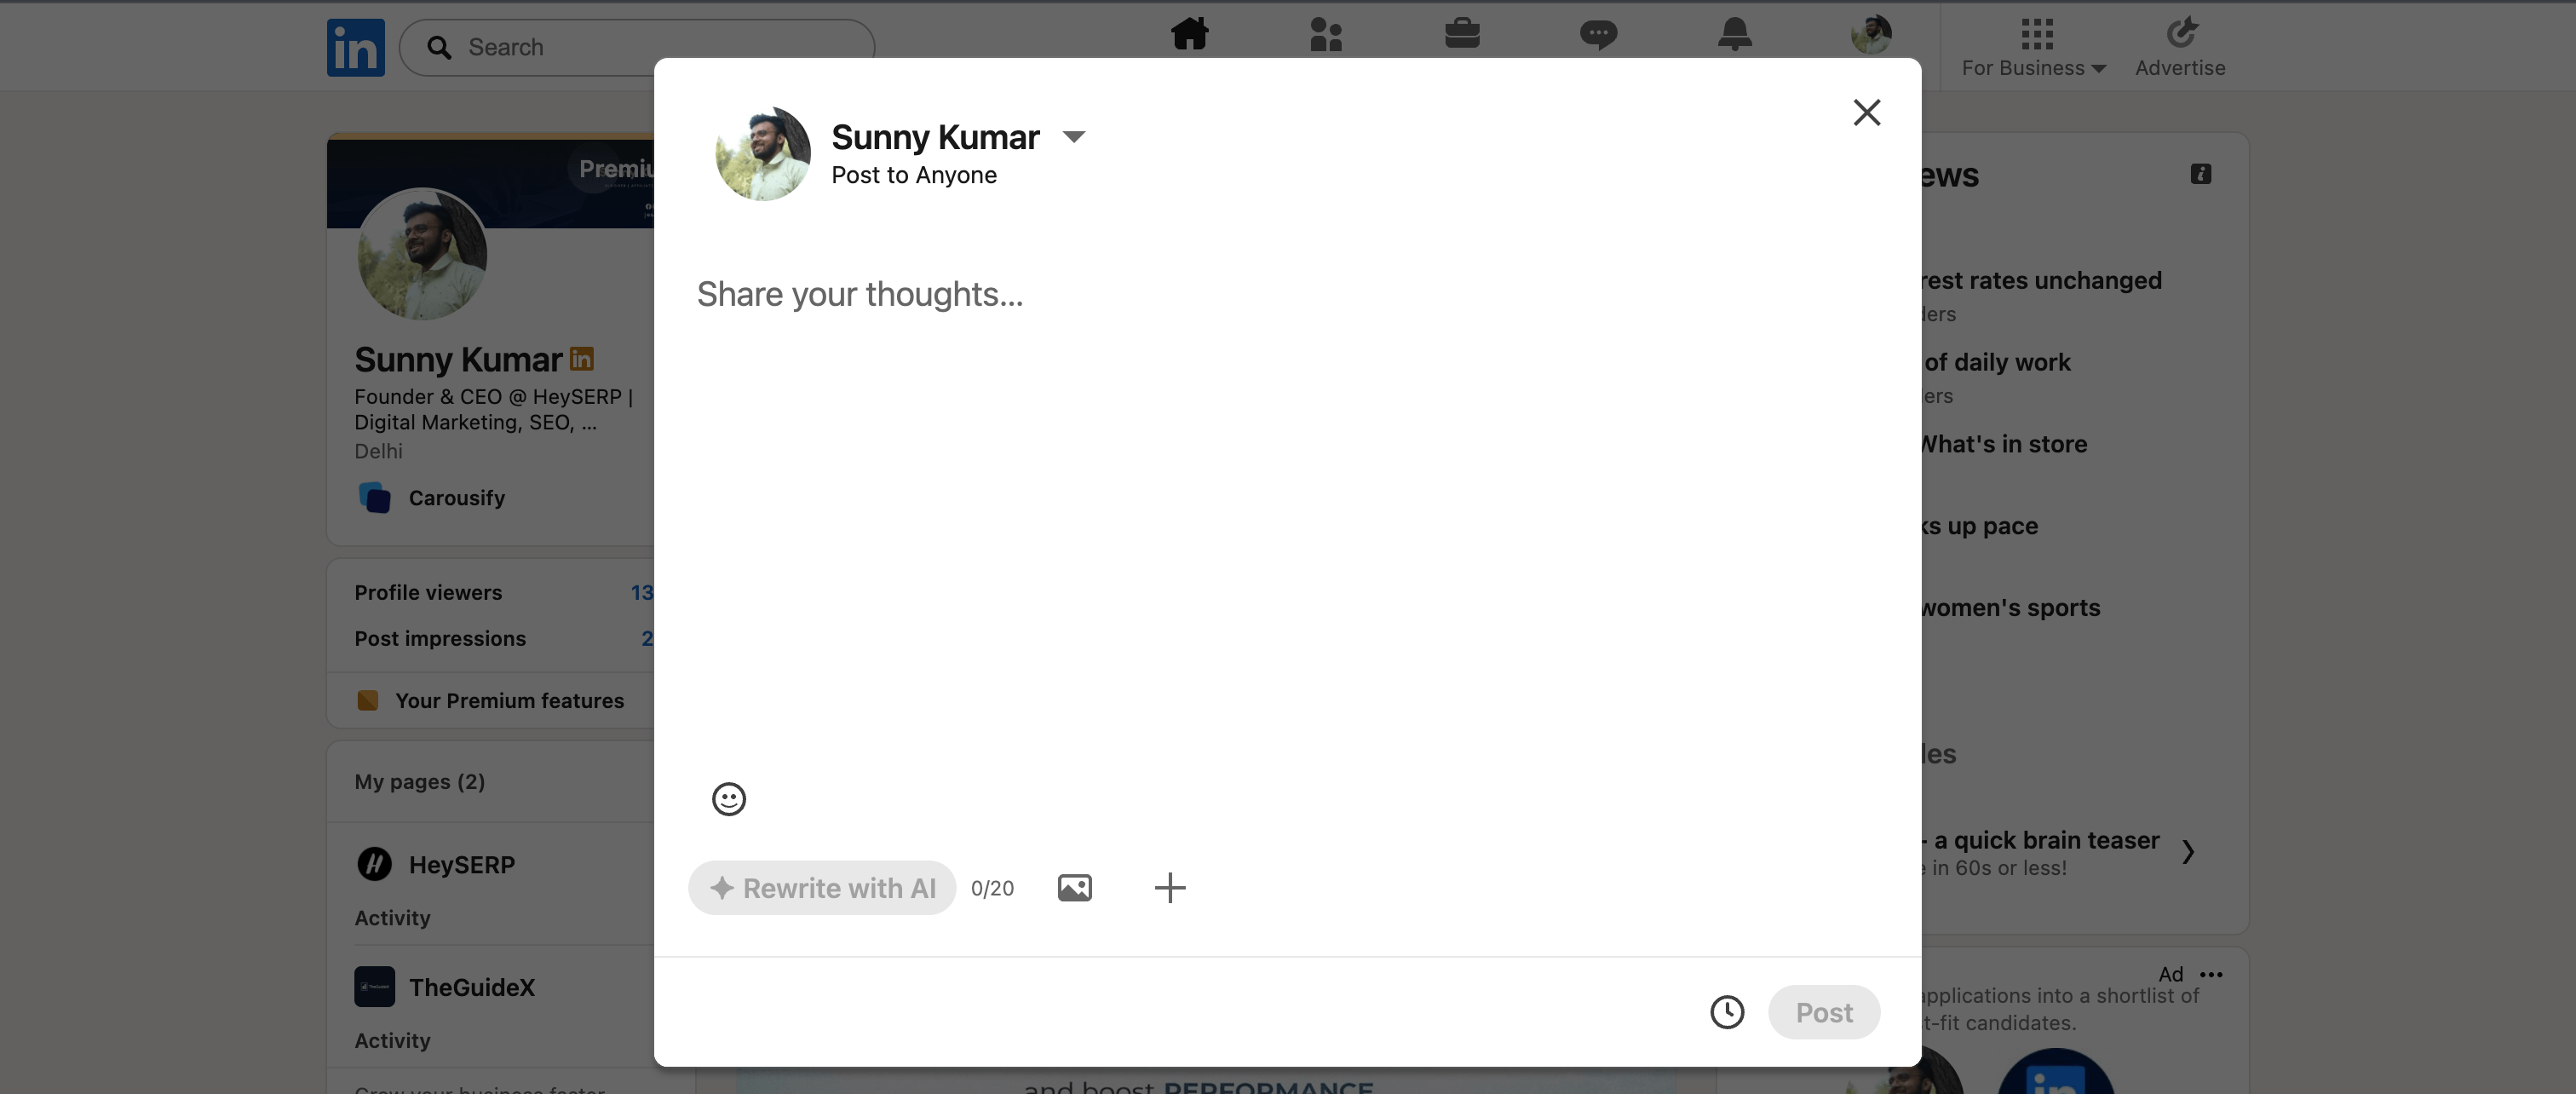Open My Network from the top navigation
This screenshot has height=1094, width=2576.
pyautogui.click(x=1325, y=35)
